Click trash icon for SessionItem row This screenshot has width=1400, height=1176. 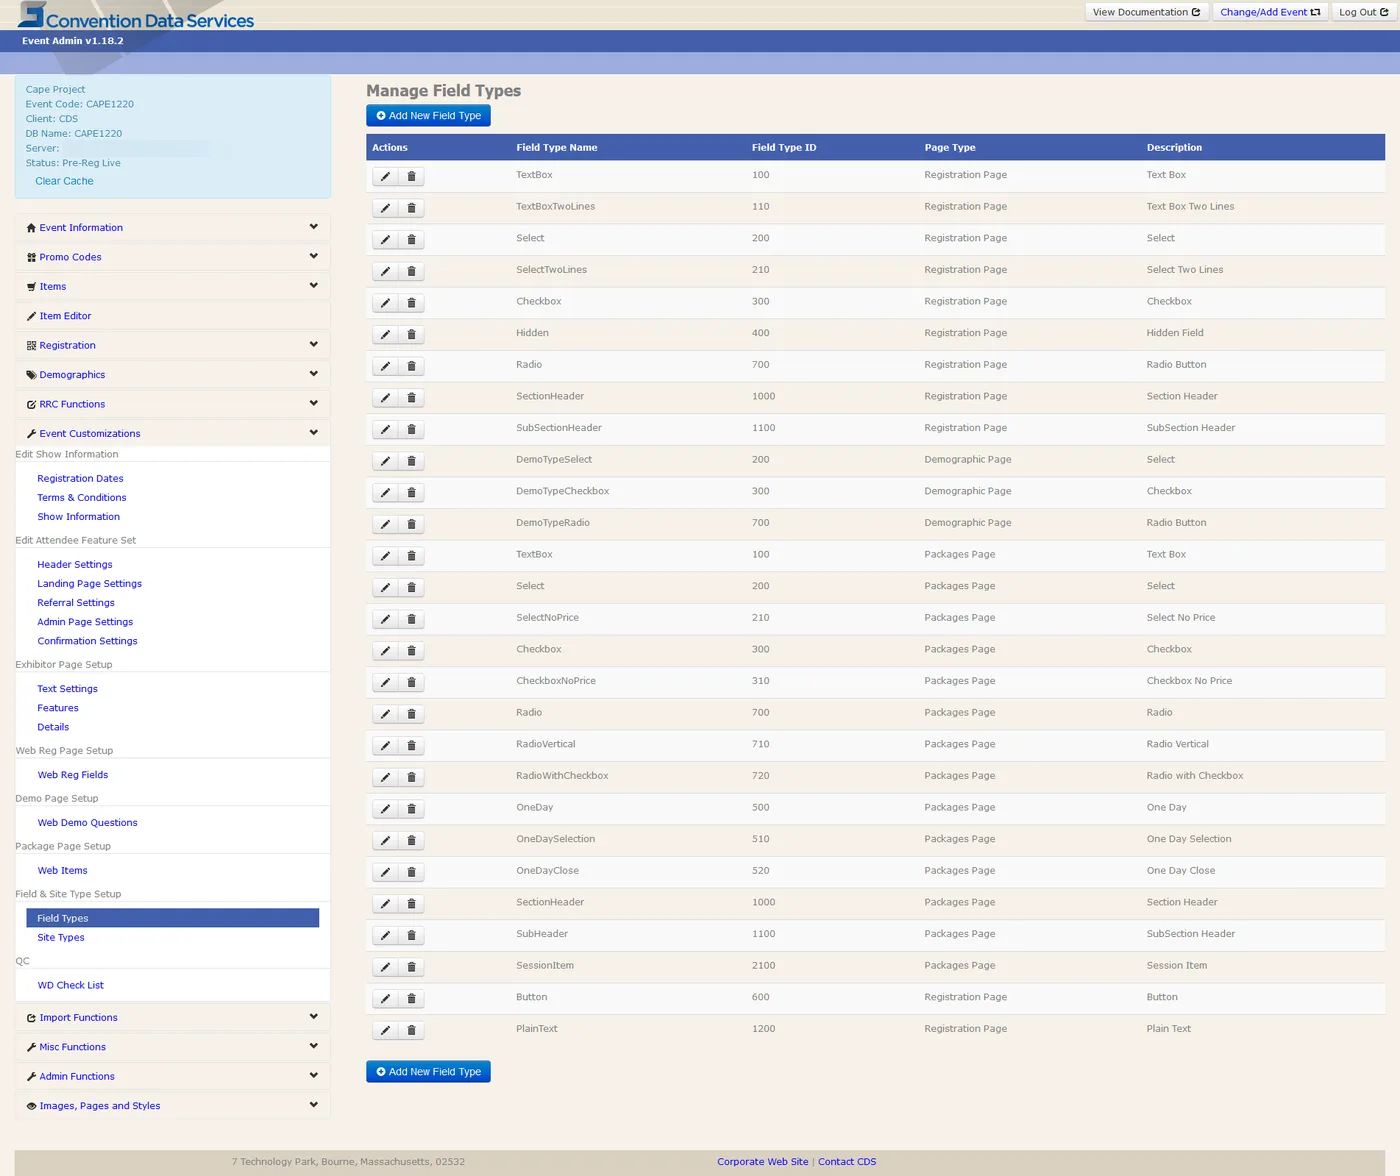coord(411,967)
